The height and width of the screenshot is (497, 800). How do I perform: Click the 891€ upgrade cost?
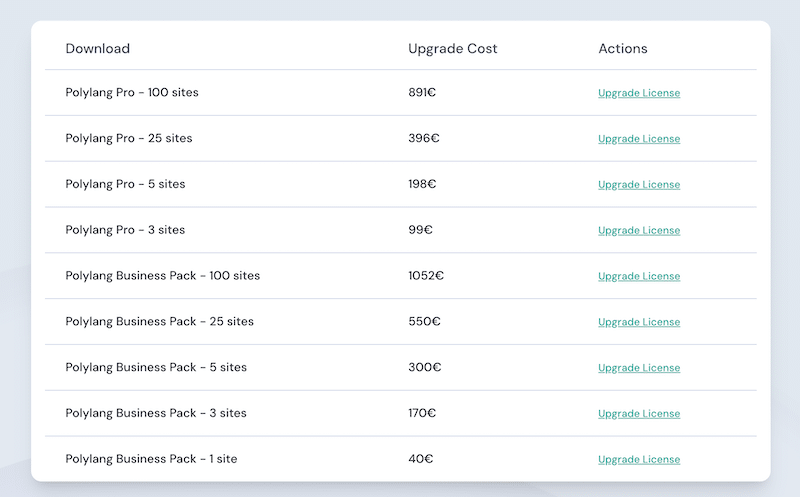coord(422,92)
